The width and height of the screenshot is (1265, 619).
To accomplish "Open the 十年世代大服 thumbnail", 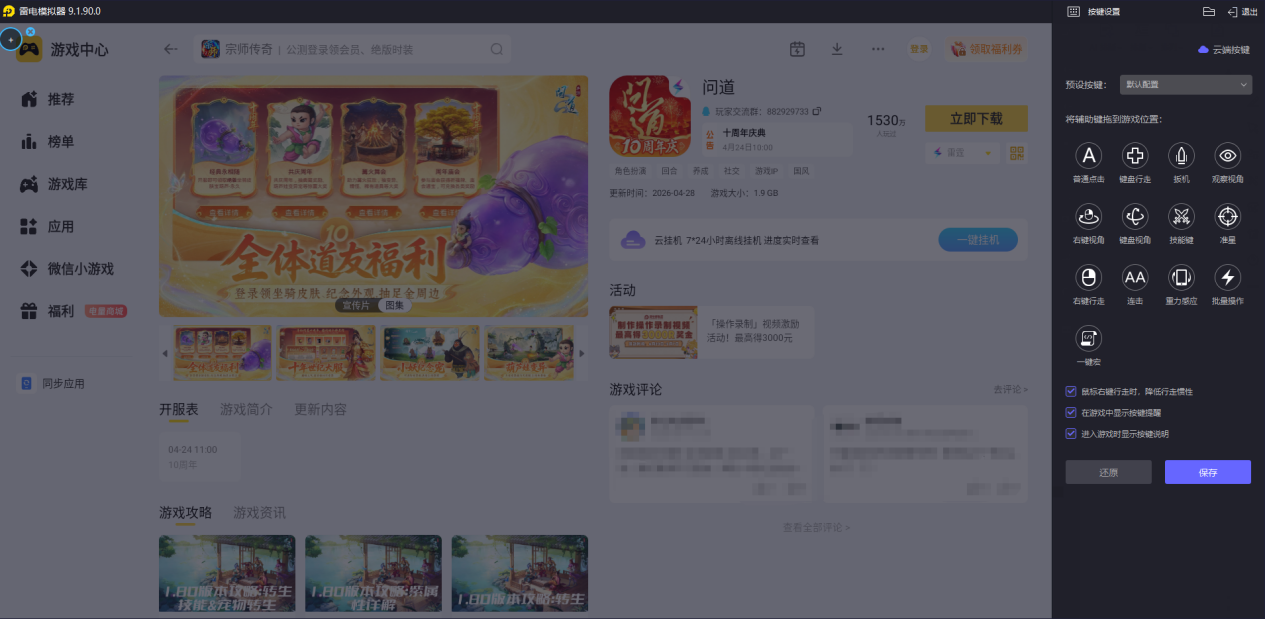I will pyautogui.click(x=326, y=352).
